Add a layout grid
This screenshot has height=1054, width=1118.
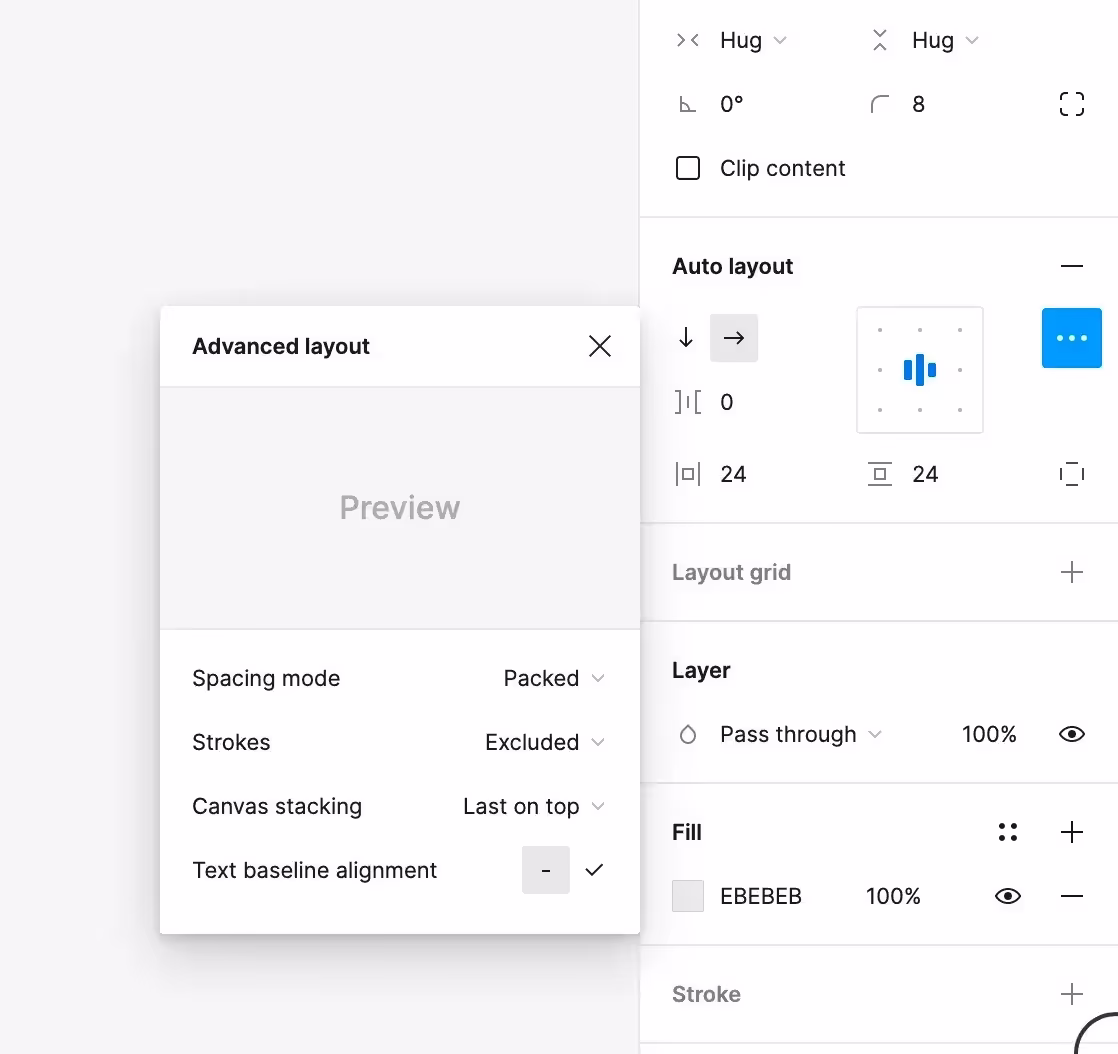tap(1071, 572)
